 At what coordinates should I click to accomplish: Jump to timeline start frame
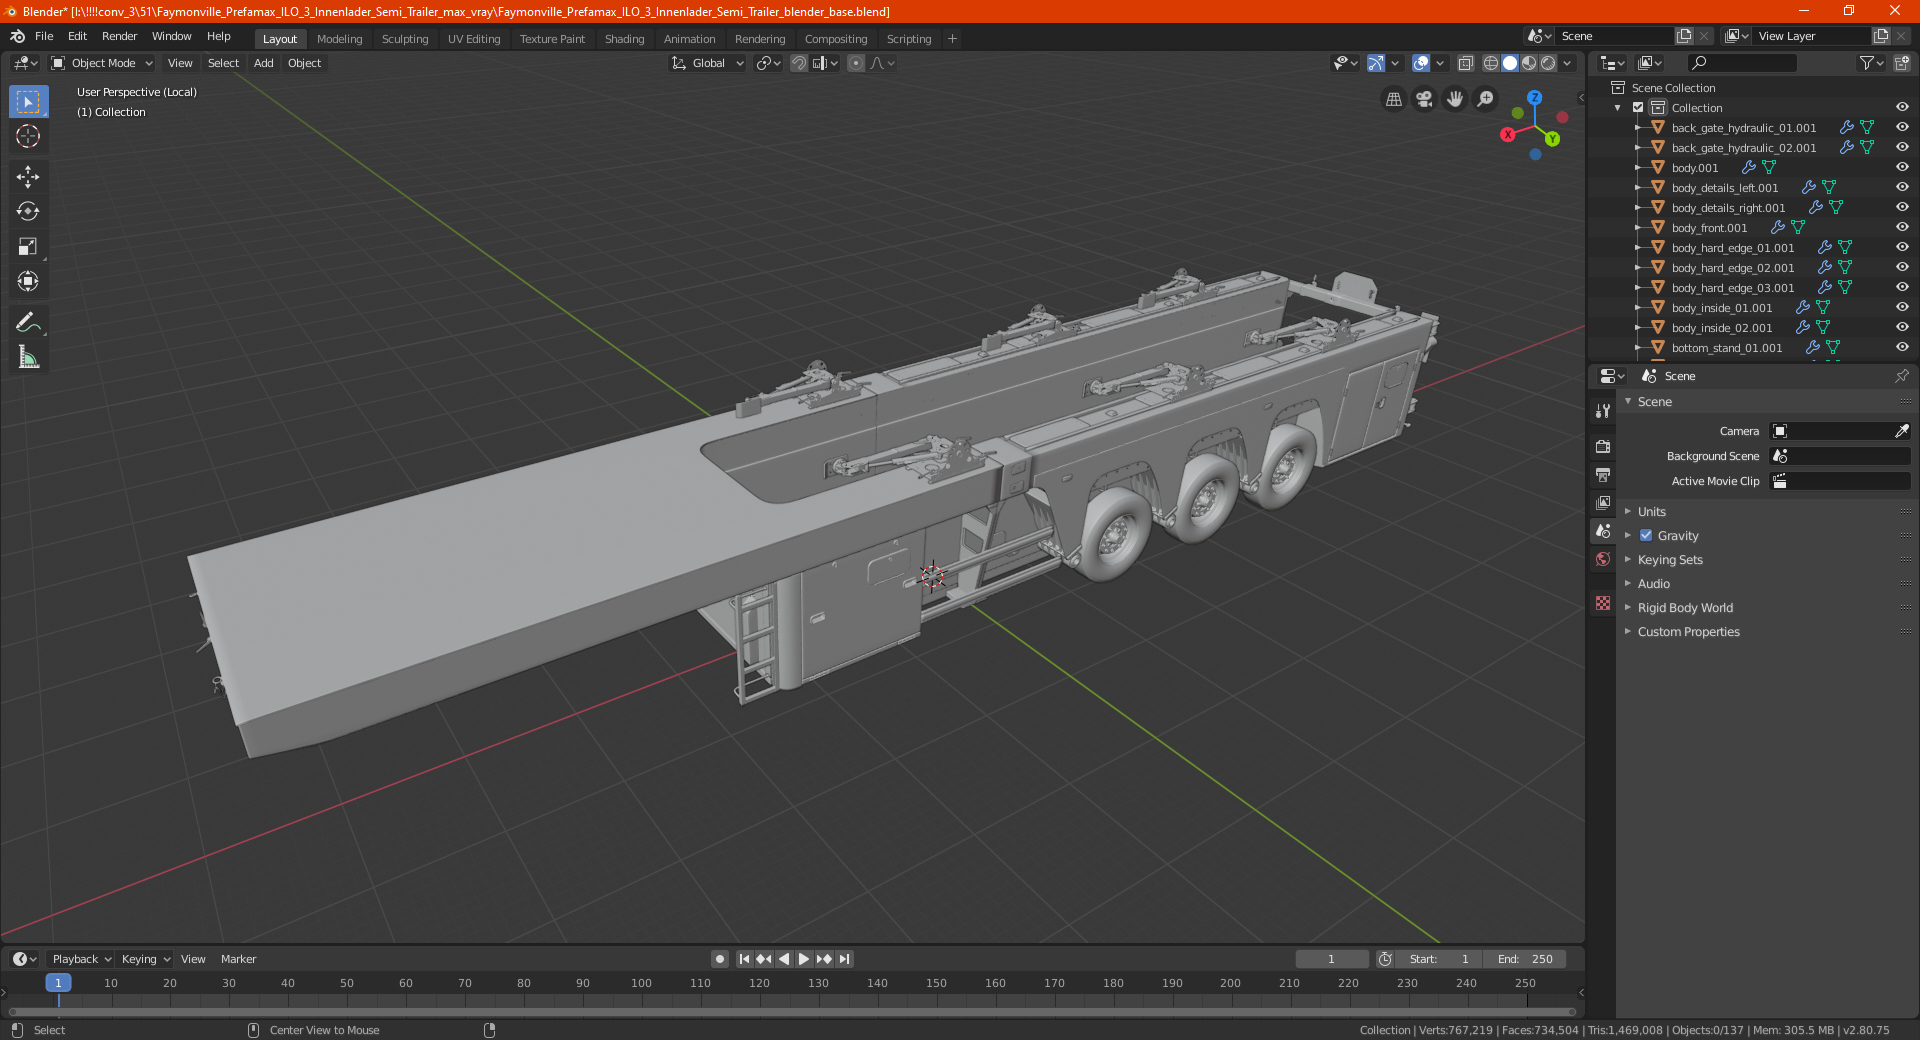[744, 959]
